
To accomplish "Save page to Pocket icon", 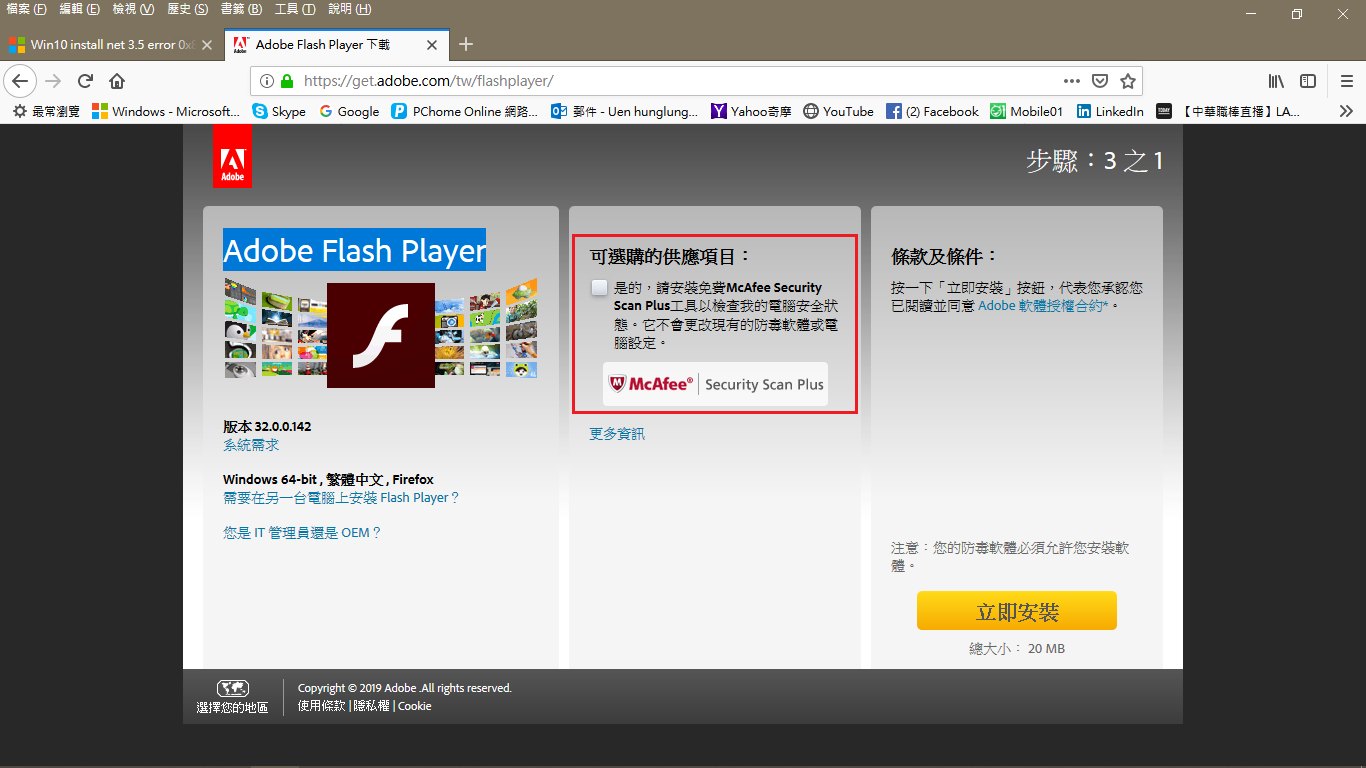I will [1099, 81].
